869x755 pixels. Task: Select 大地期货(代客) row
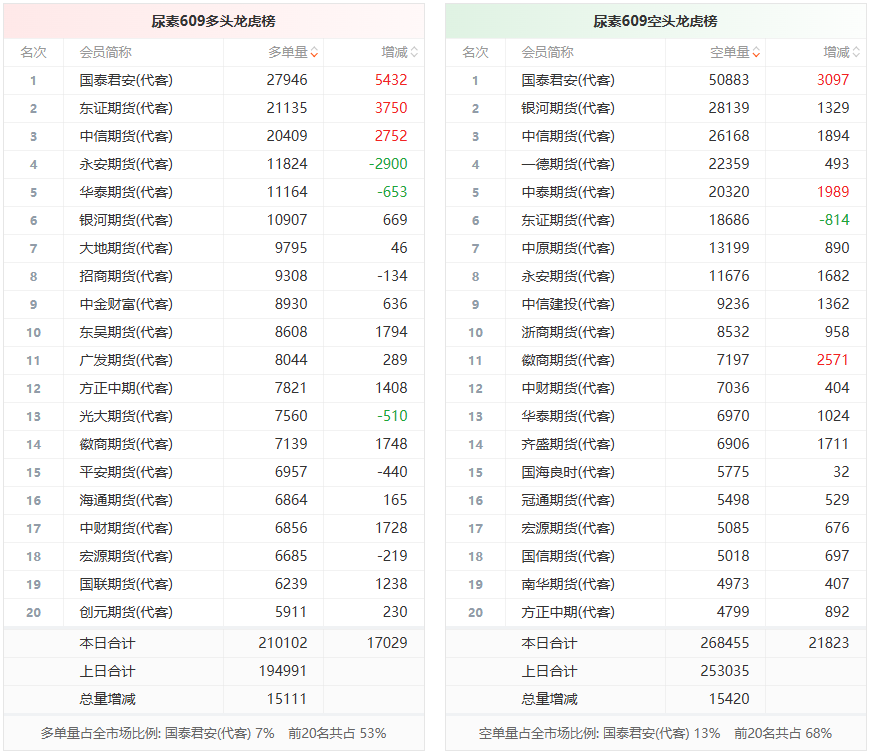(x=214, y=248)
